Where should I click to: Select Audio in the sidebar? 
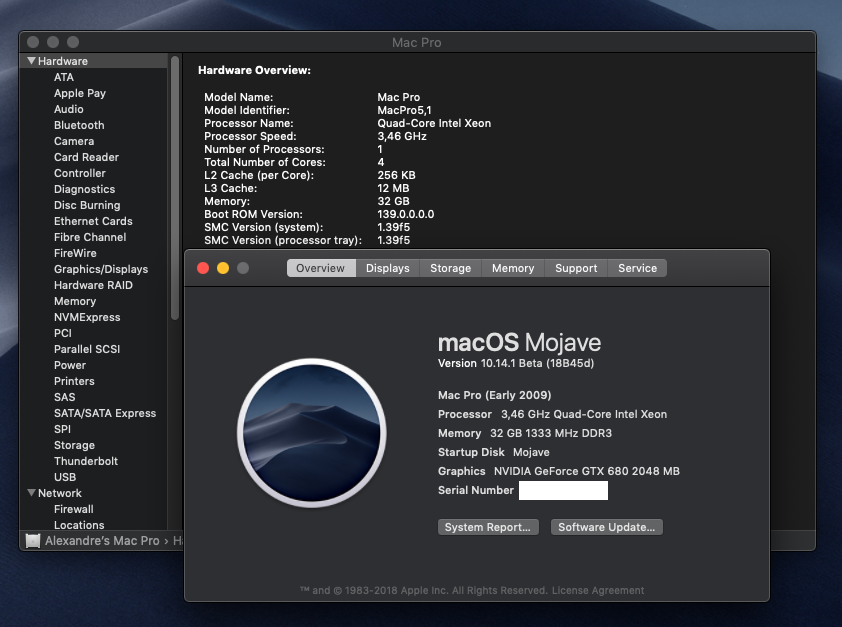69,109
